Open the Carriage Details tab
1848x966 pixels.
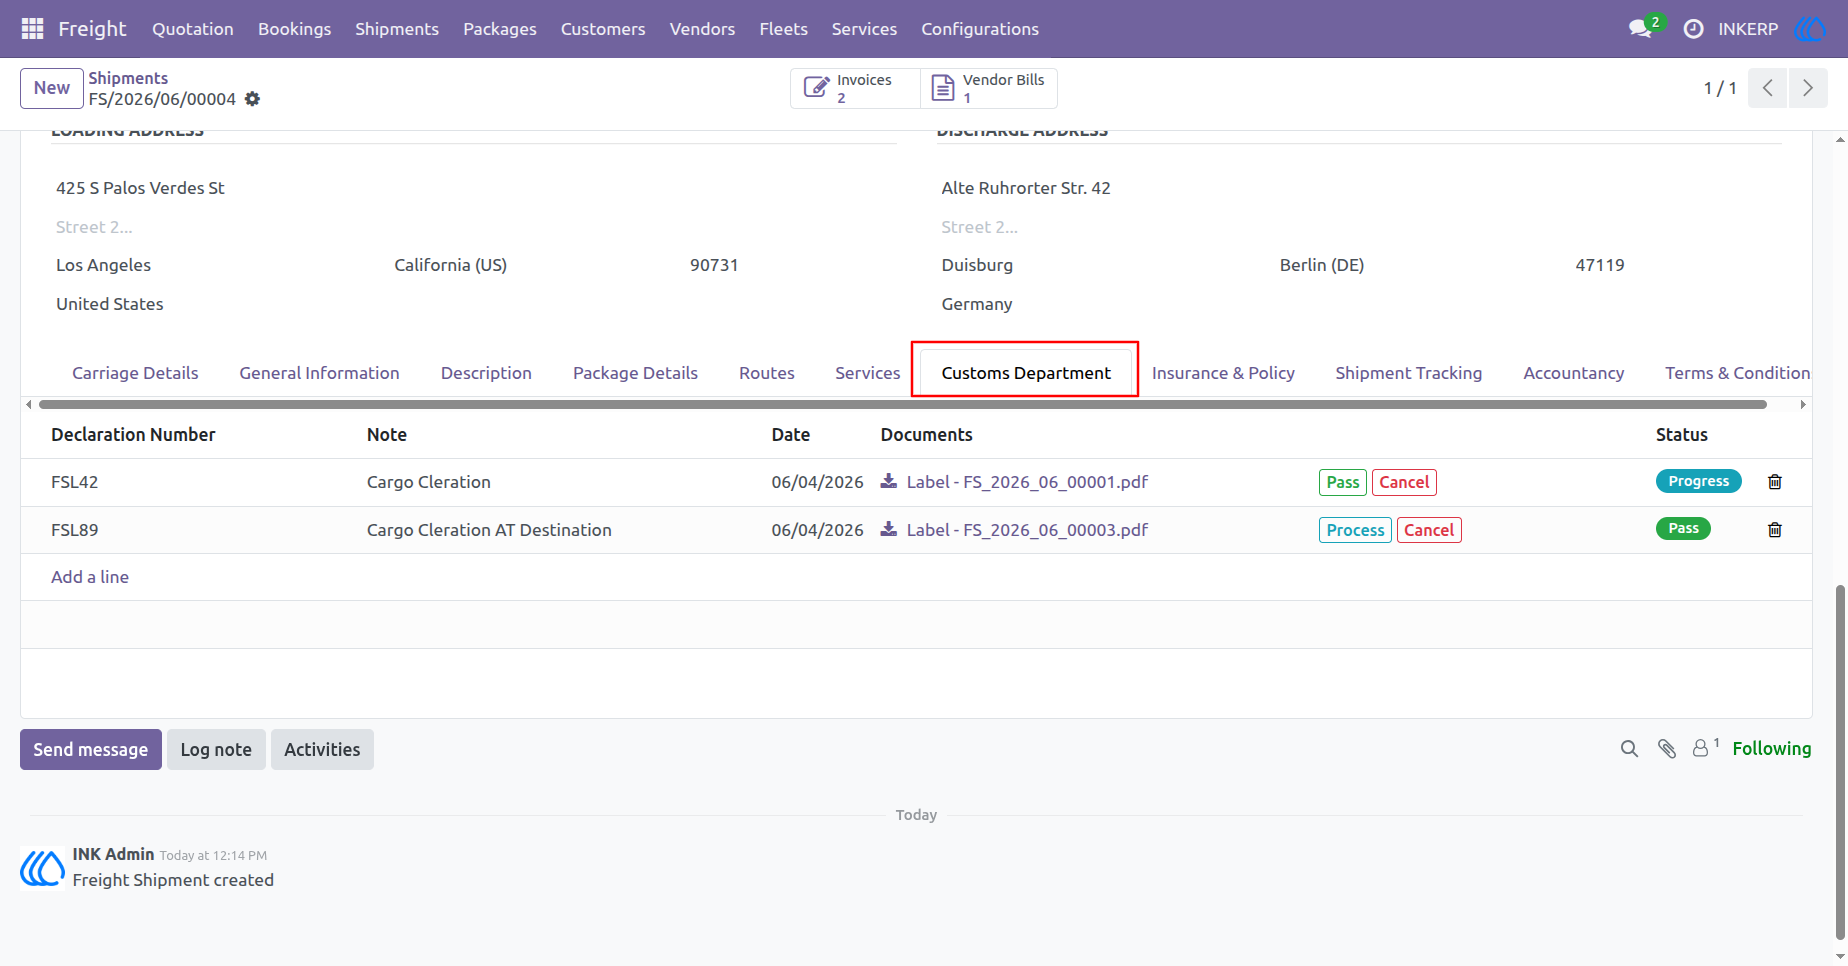135,373
